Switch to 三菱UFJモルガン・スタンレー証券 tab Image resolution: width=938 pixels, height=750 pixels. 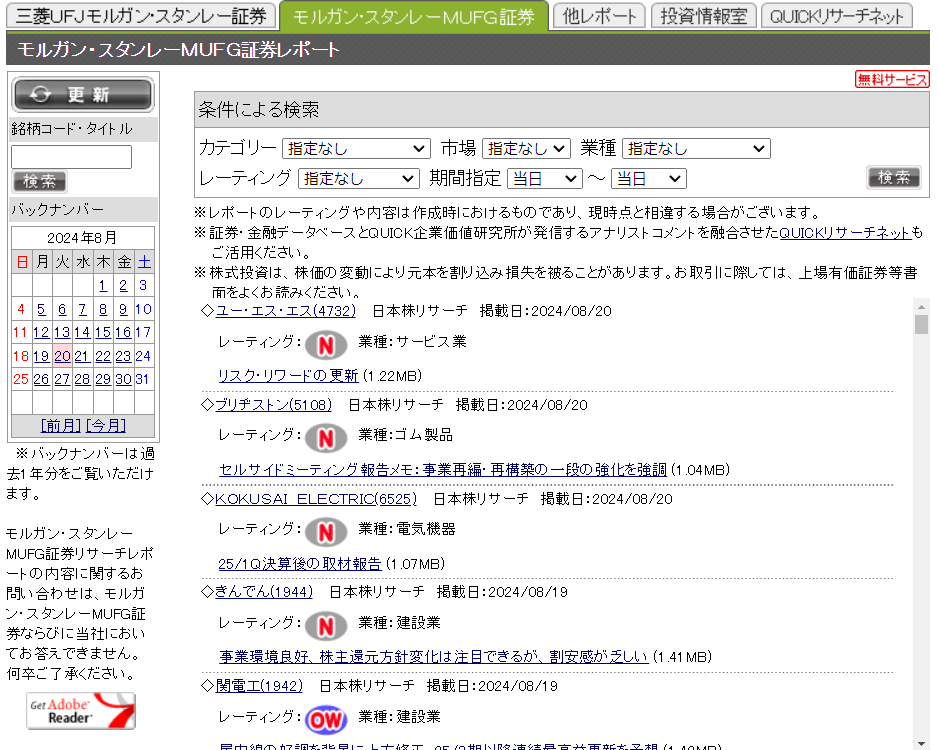point(141,16)
